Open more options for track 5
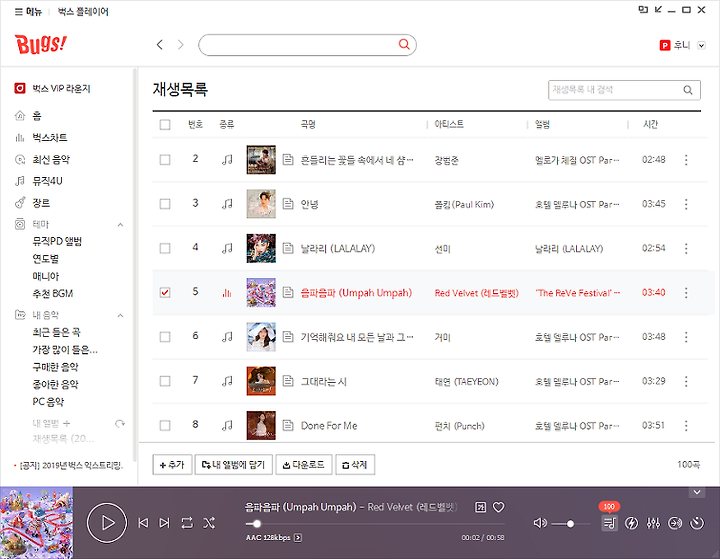 click(x=686, y=293)
